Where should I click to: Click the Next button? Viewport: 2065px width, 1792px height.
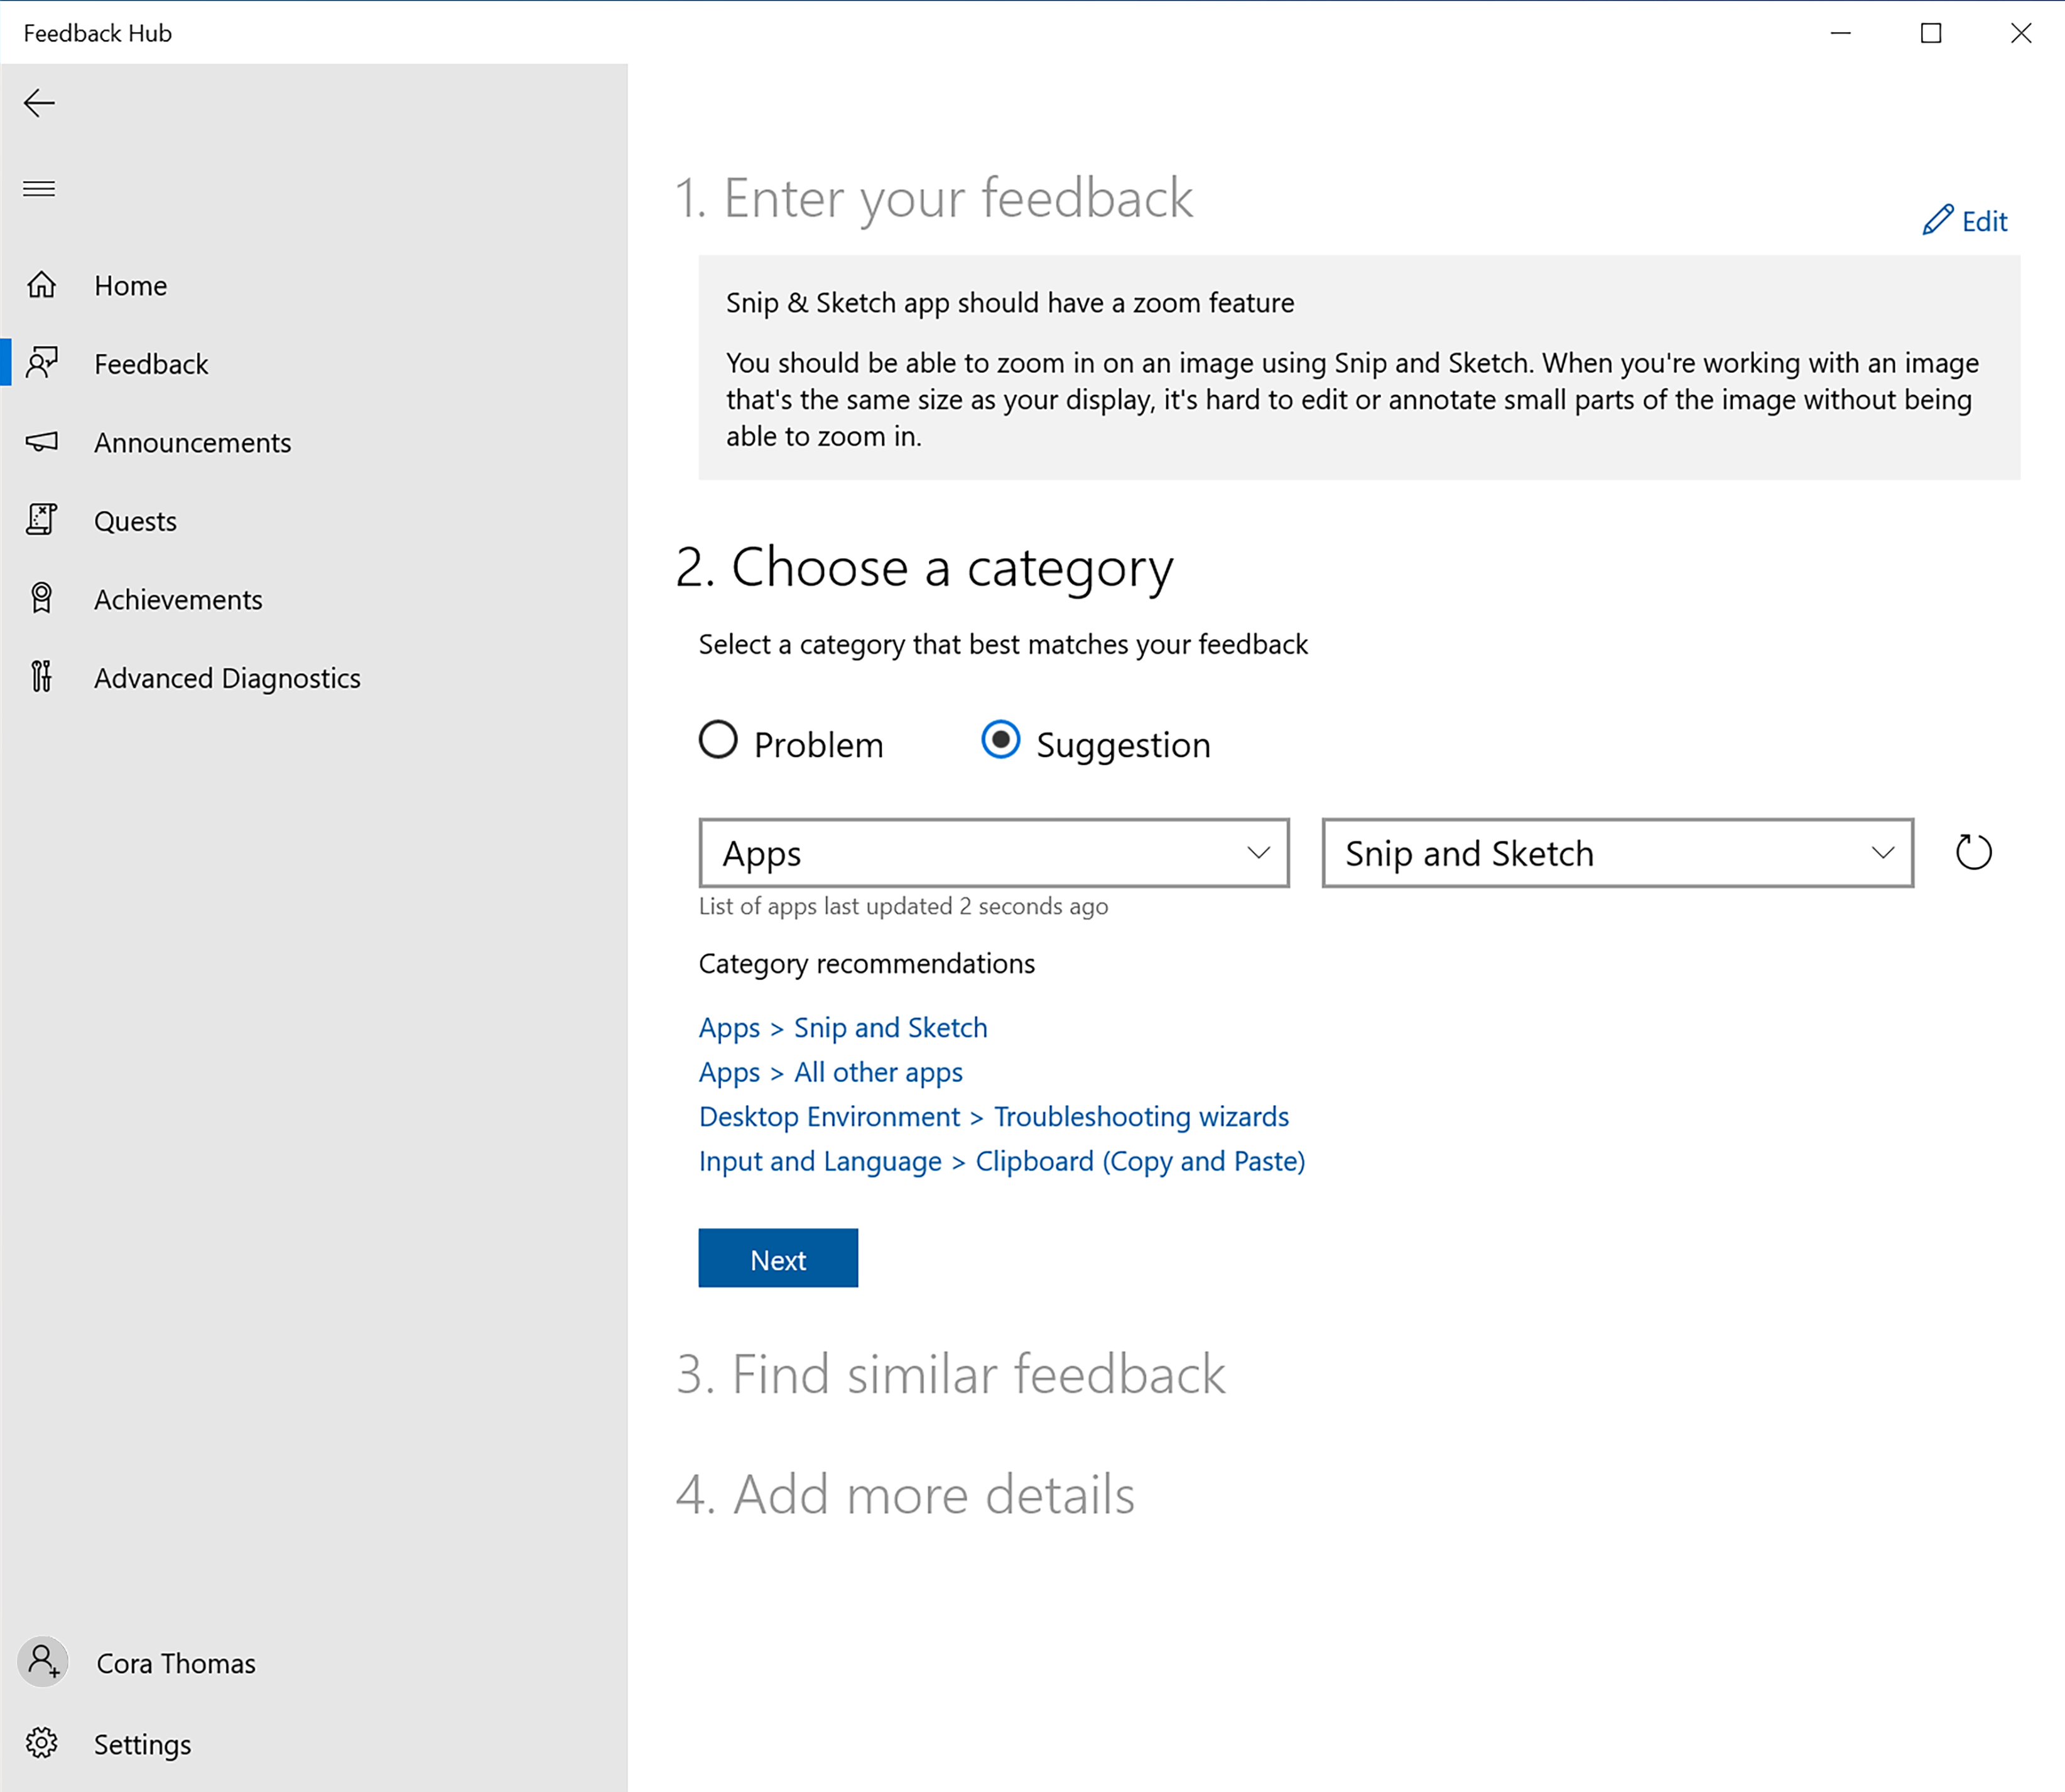click(778, 1258)
